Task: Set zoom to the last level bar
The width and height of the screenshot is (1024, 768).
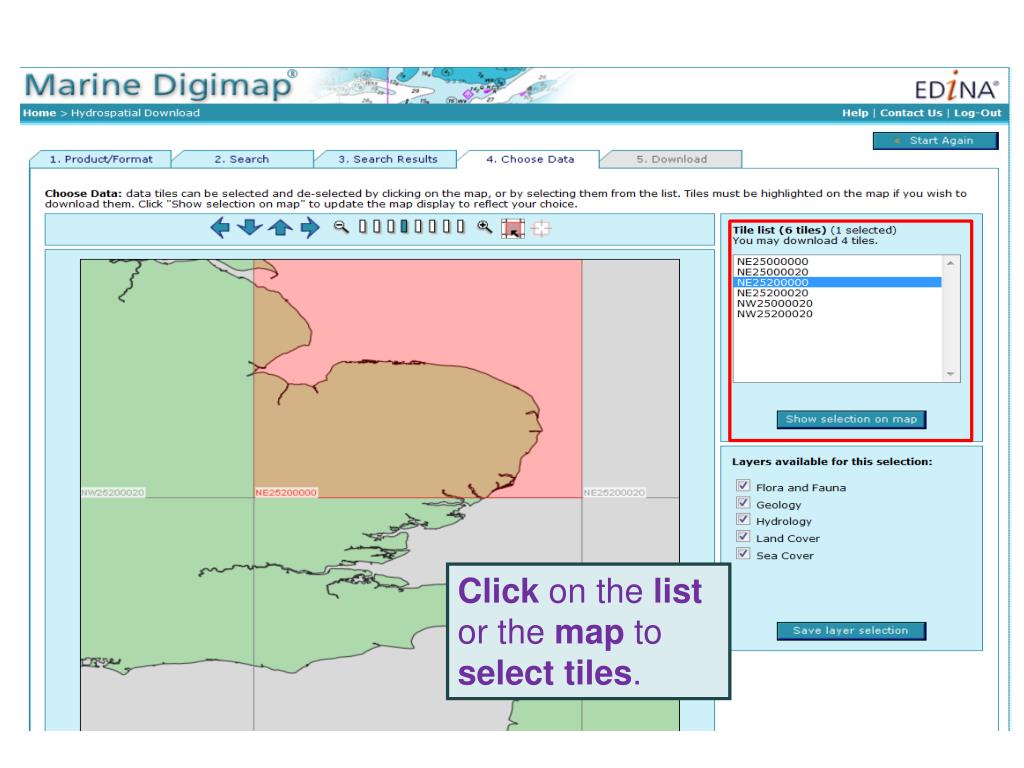Action: (x=460, y=226)
